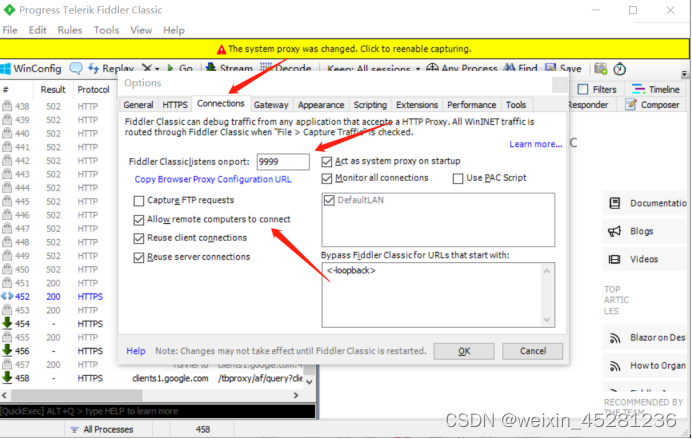
Task: Click the yellow system proxy changed banner
Action: [345, 49]
